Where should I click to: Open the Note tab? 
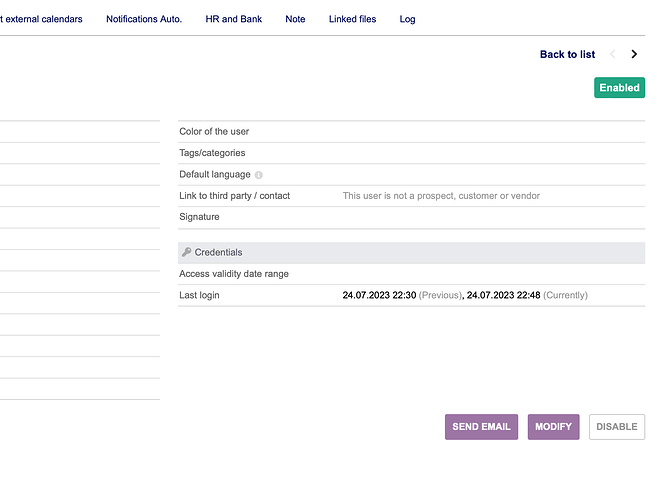tap(295, 19)
